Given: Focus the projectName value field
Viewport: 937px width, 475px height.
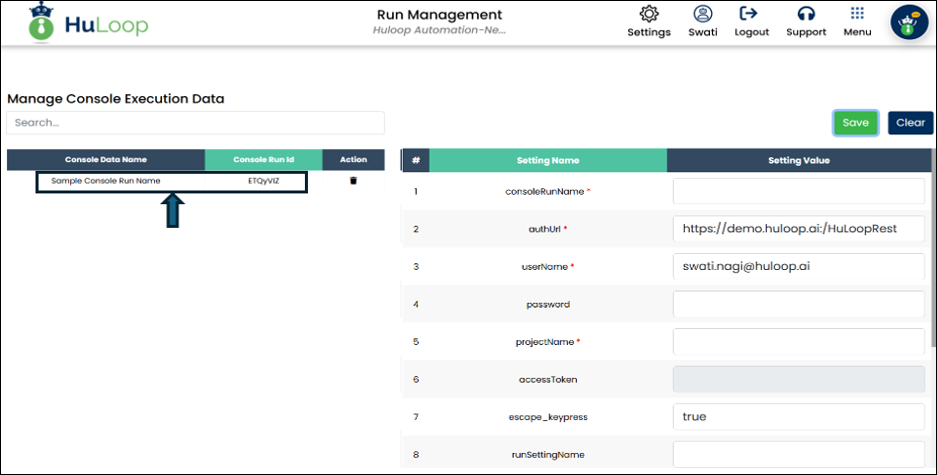Looking at the screenshot, I should [798, 342].
